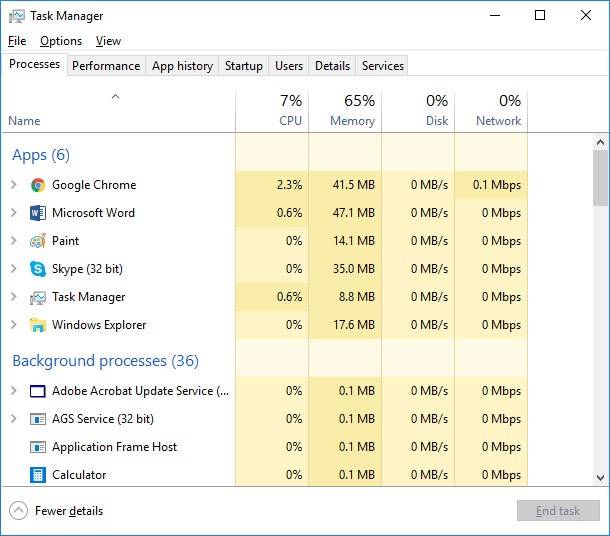Viewport: 610px width, 536px height.
Task: Switch to the Details tab
Action: [x=332, y=66]
